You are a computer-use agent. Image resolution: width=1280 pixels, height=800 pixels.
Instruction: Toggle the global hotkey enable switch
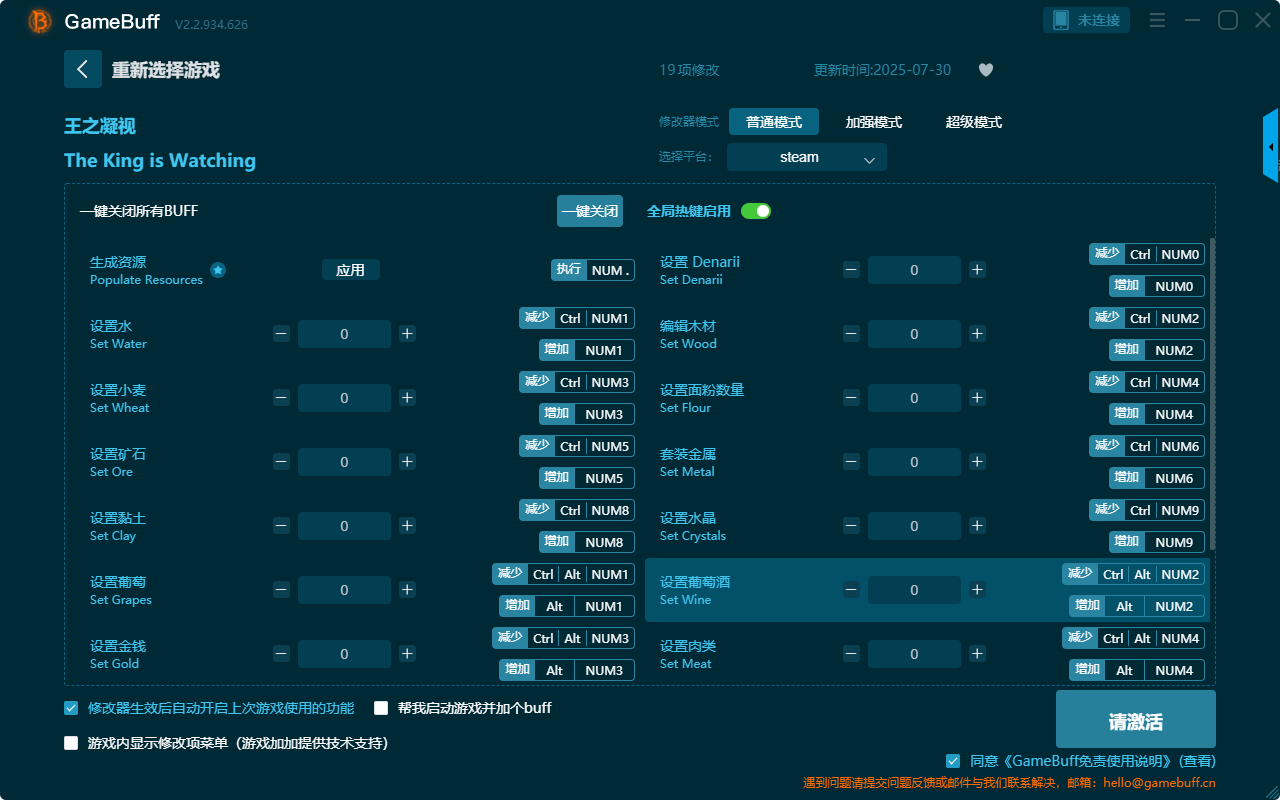click(756, 211)
